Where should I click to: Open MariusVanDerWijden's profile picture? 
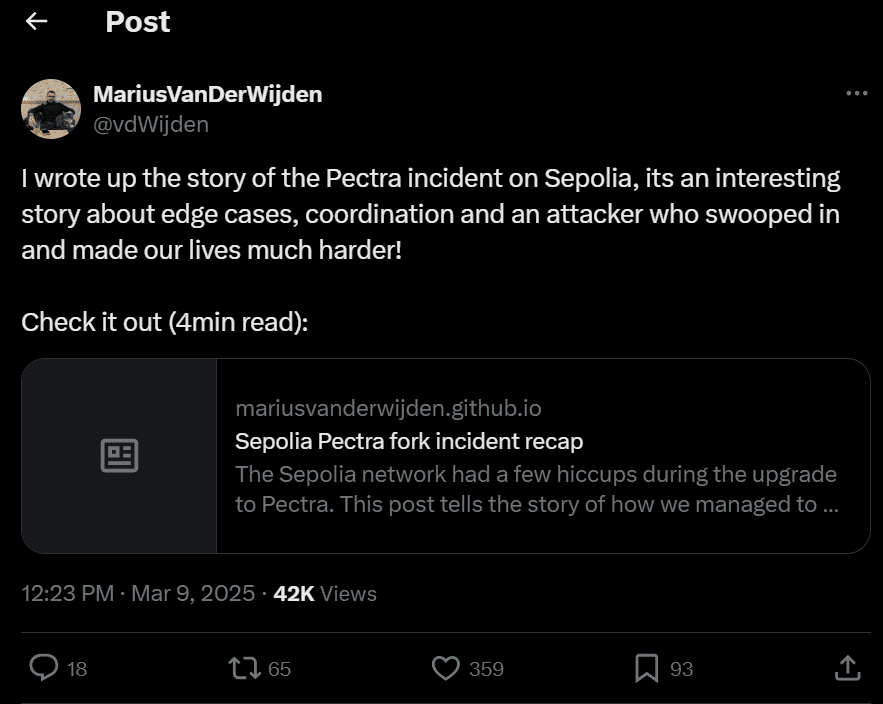tap(51, 109)
